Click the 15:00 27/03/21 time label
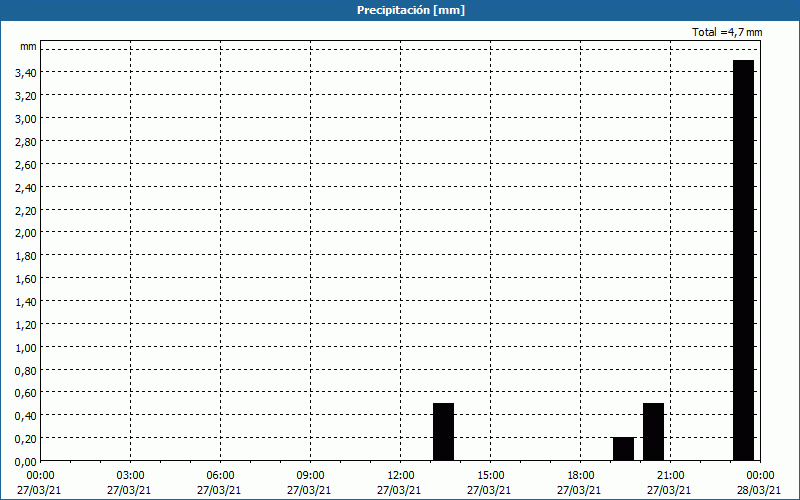The image size is (800, 500). tap(490, 483)
